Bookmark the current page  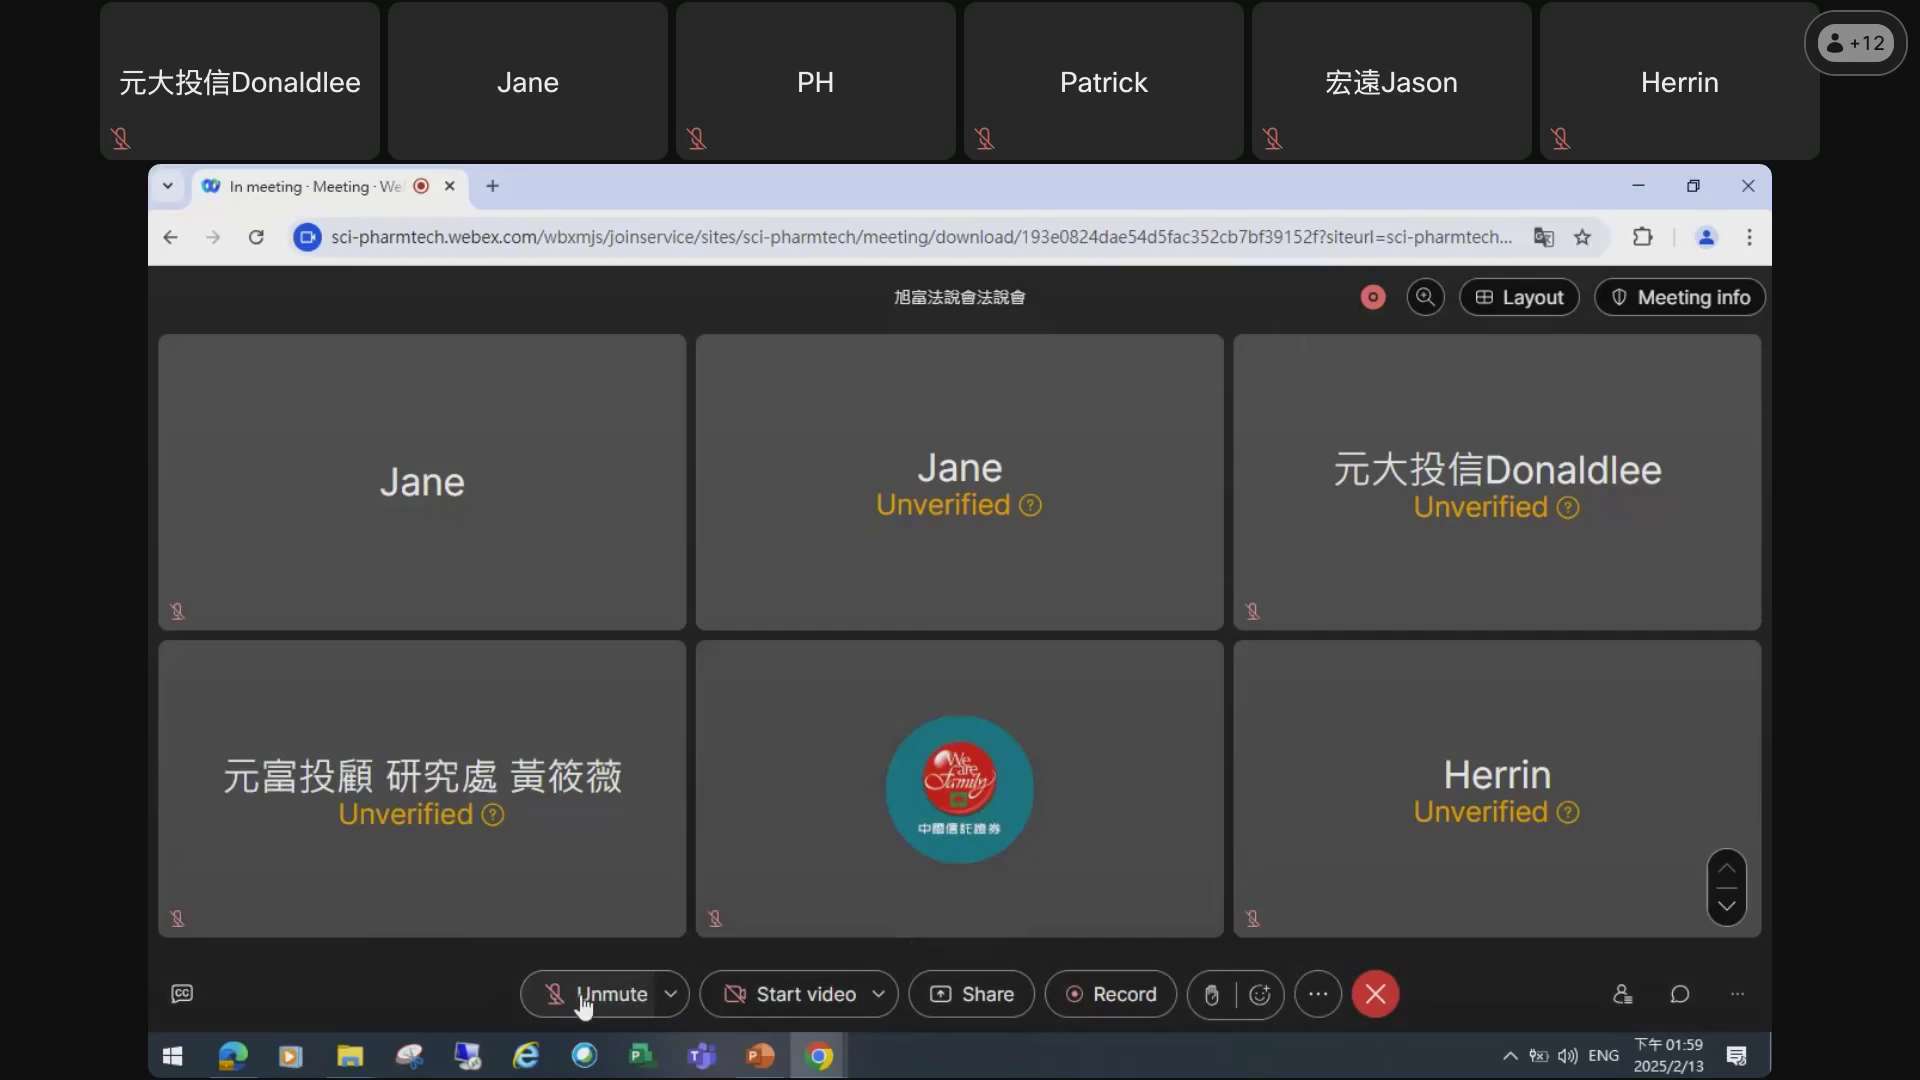[x=1583, y=237]
